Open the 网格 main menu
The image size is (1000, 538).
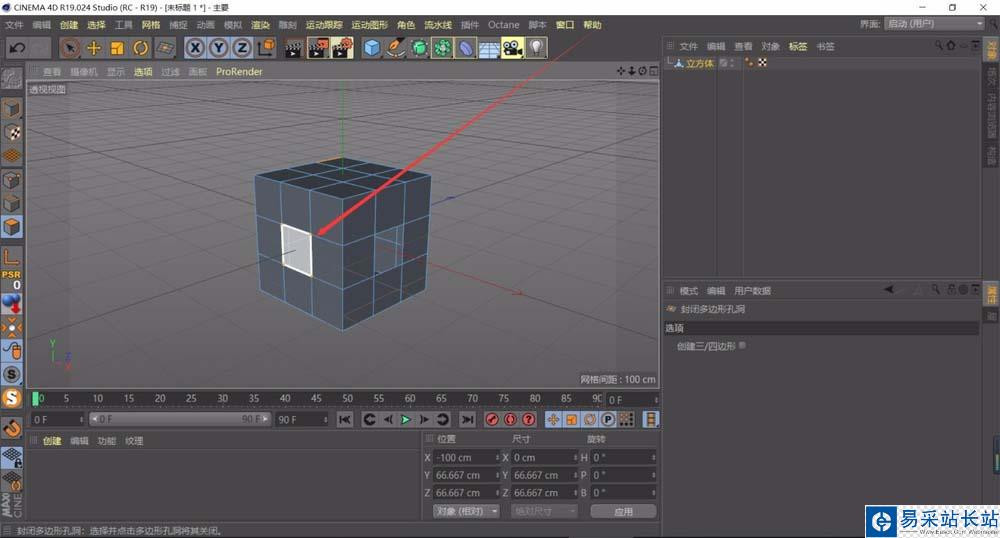tap(151, 25)
